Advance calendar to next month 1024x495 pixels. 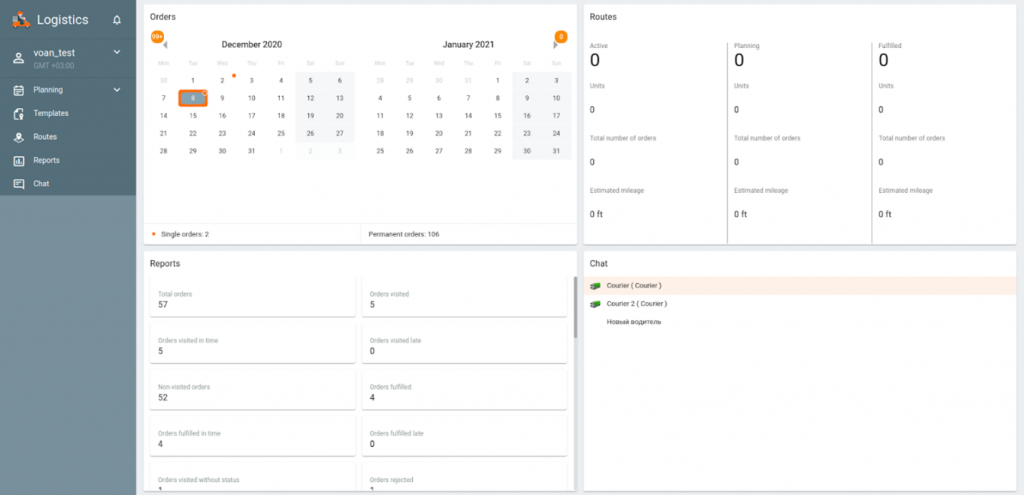(556, 45)
